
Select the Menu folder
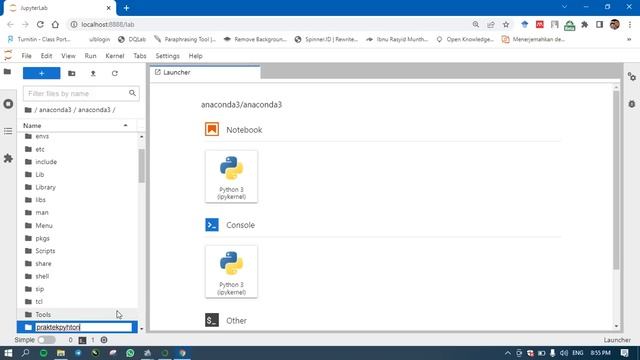tap(78, 226)
